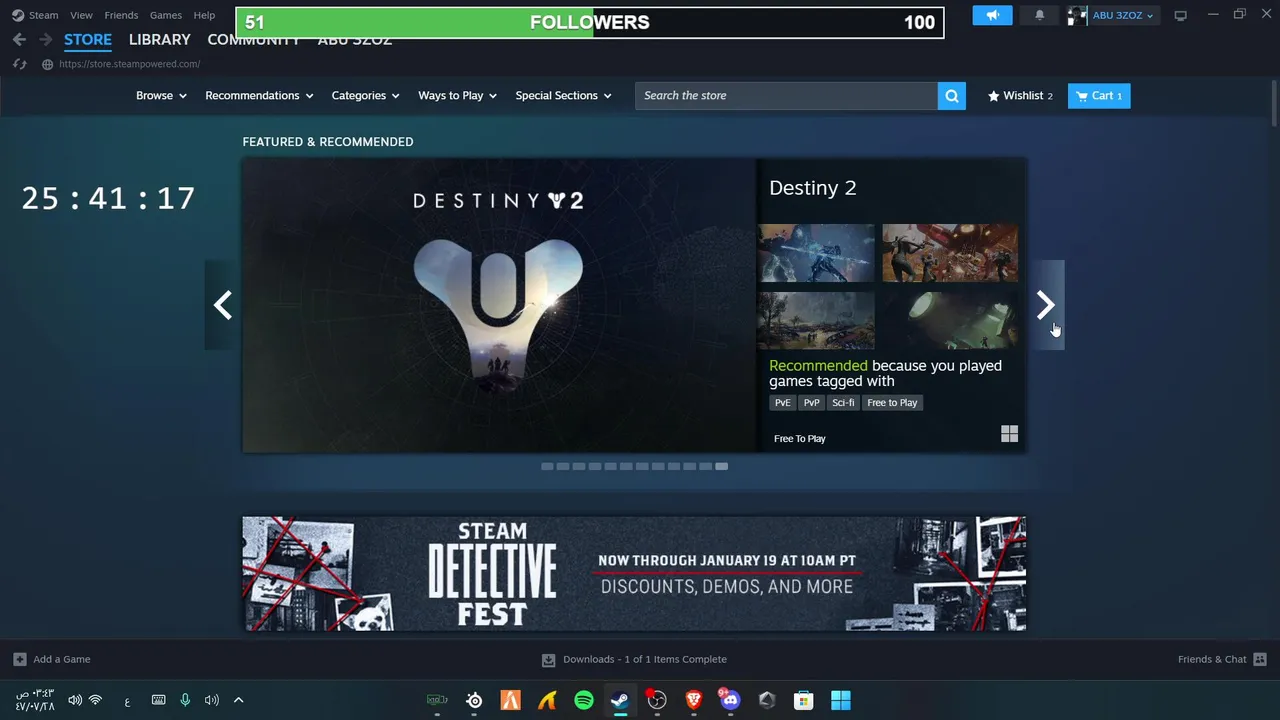
Task: Click the PvE tag
Action: click(782, 403)
